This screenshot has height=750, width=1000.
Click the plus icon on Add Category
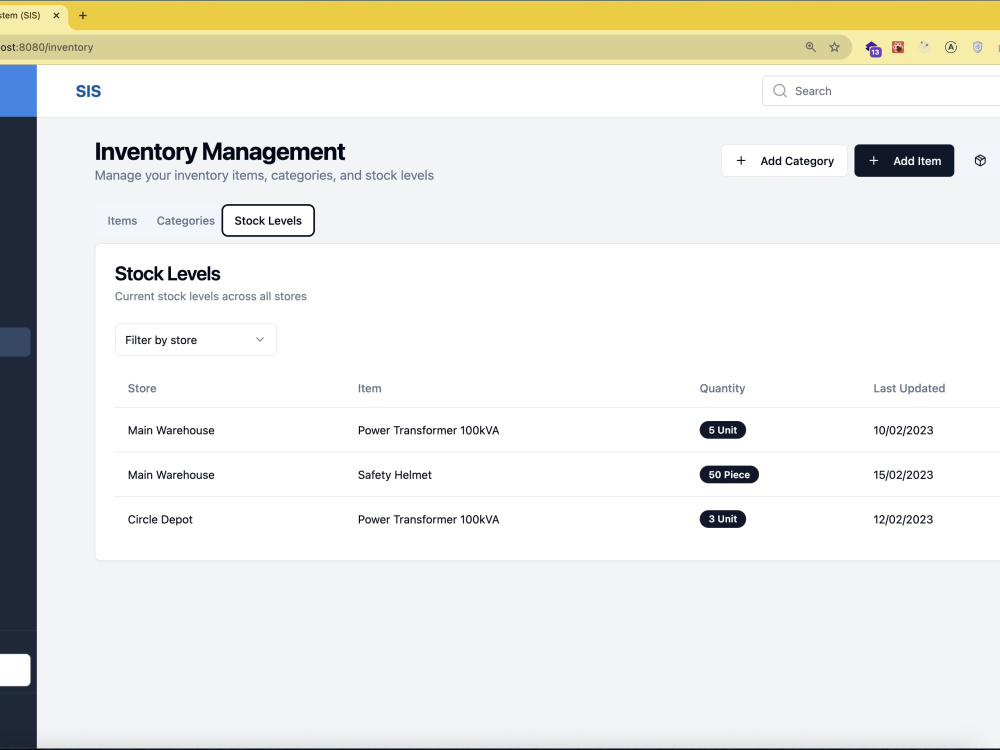tap(741, 161)
